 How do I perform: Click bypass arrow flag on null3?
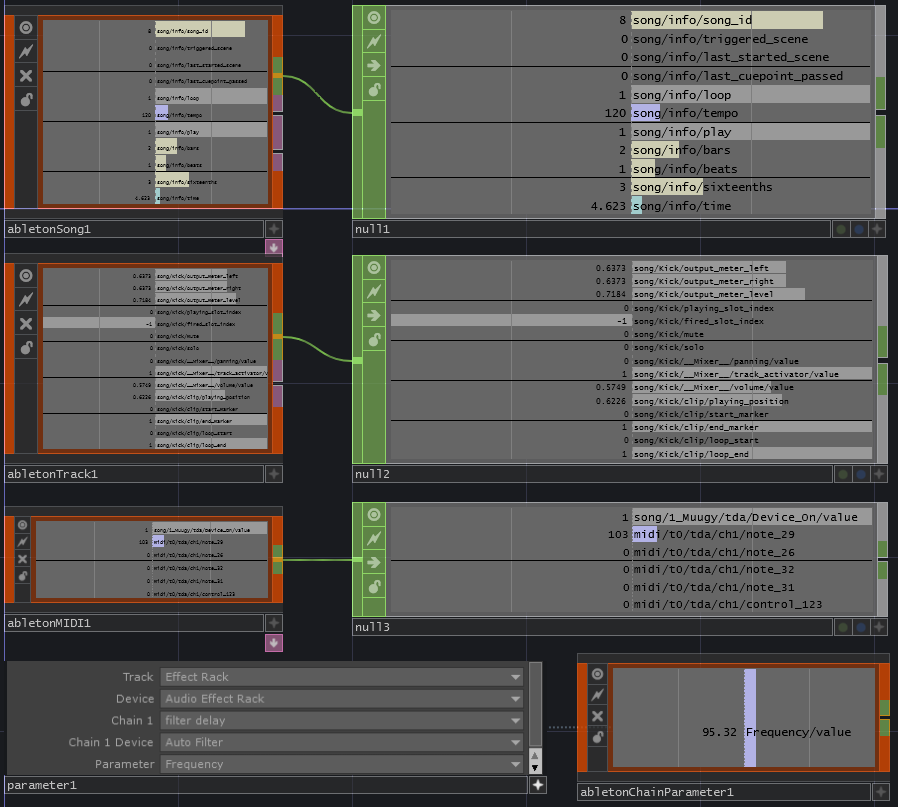374,563
